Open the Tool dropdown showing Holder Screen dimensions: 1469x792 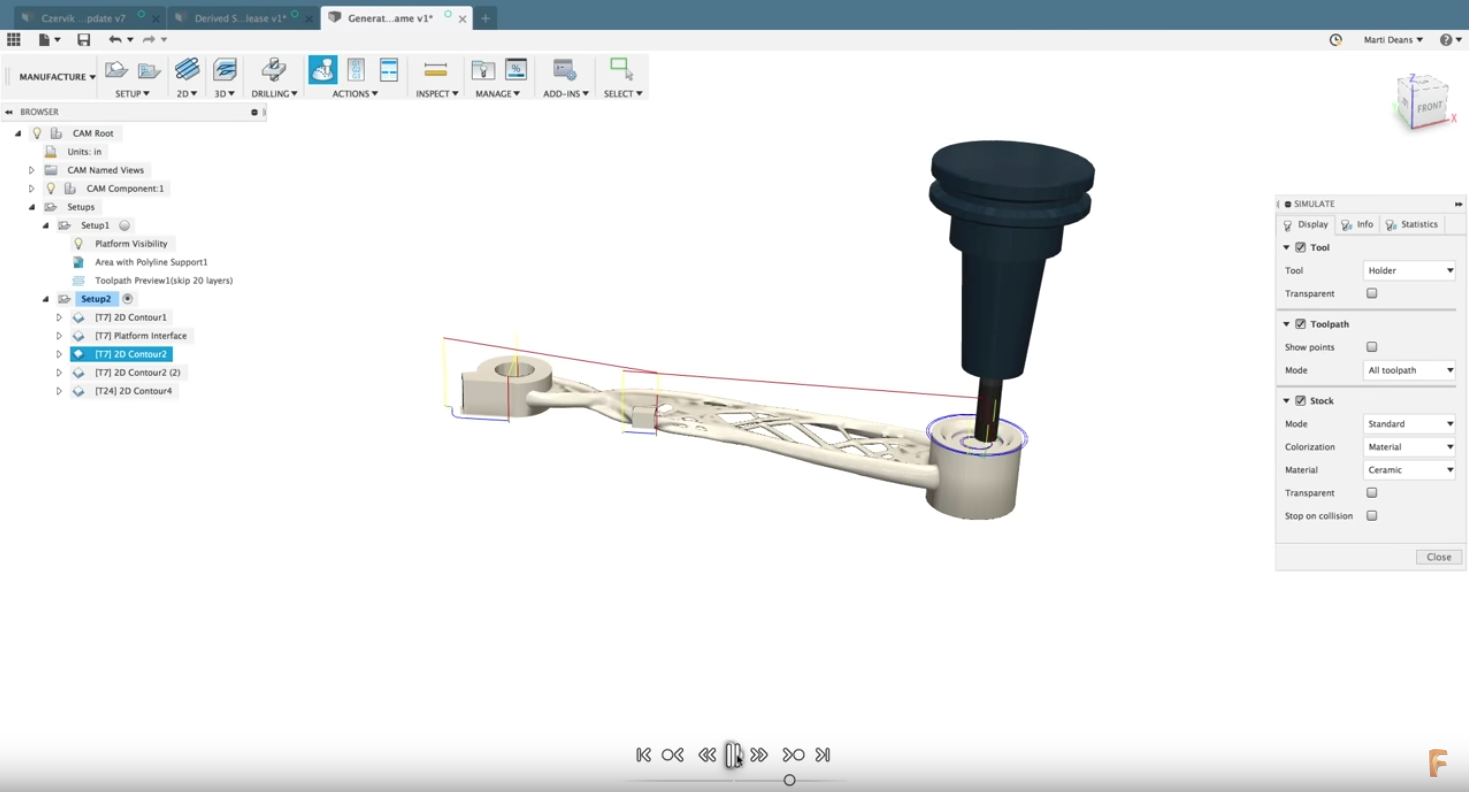pyautogui.click(x=1409, y=270)
